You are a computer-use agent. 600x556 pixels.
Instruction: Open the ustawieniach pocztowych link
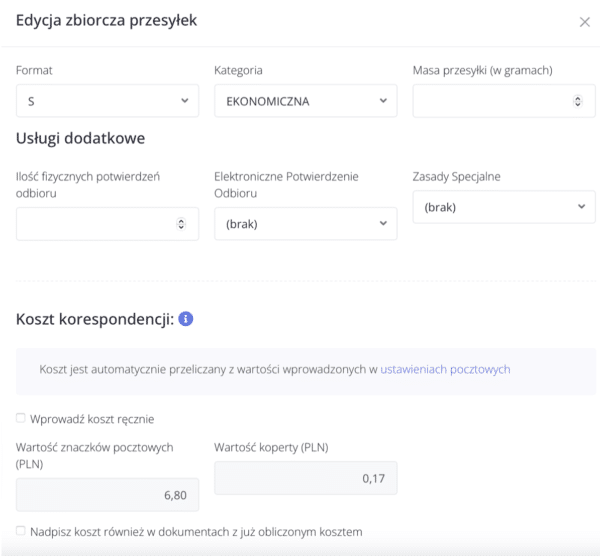point(445,369)
